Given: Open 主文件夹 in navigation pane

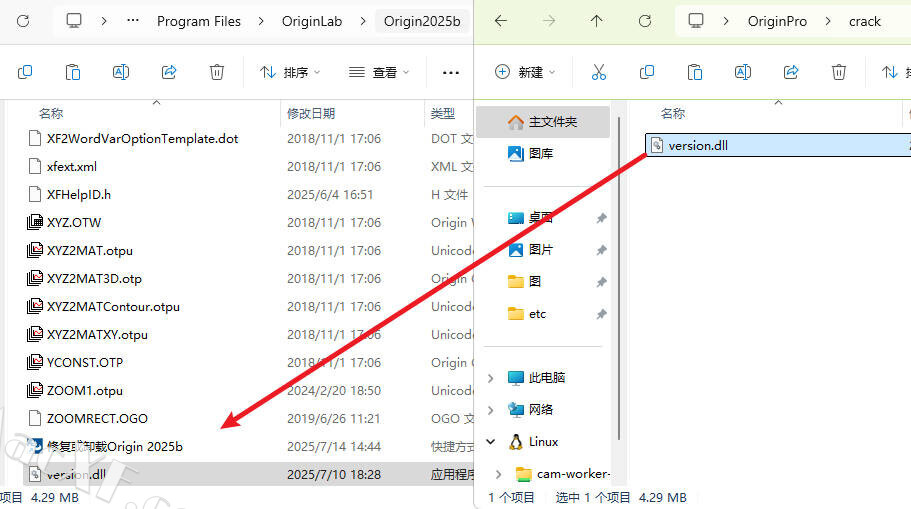Looking at the screenshot, I should tap(543, 122).
